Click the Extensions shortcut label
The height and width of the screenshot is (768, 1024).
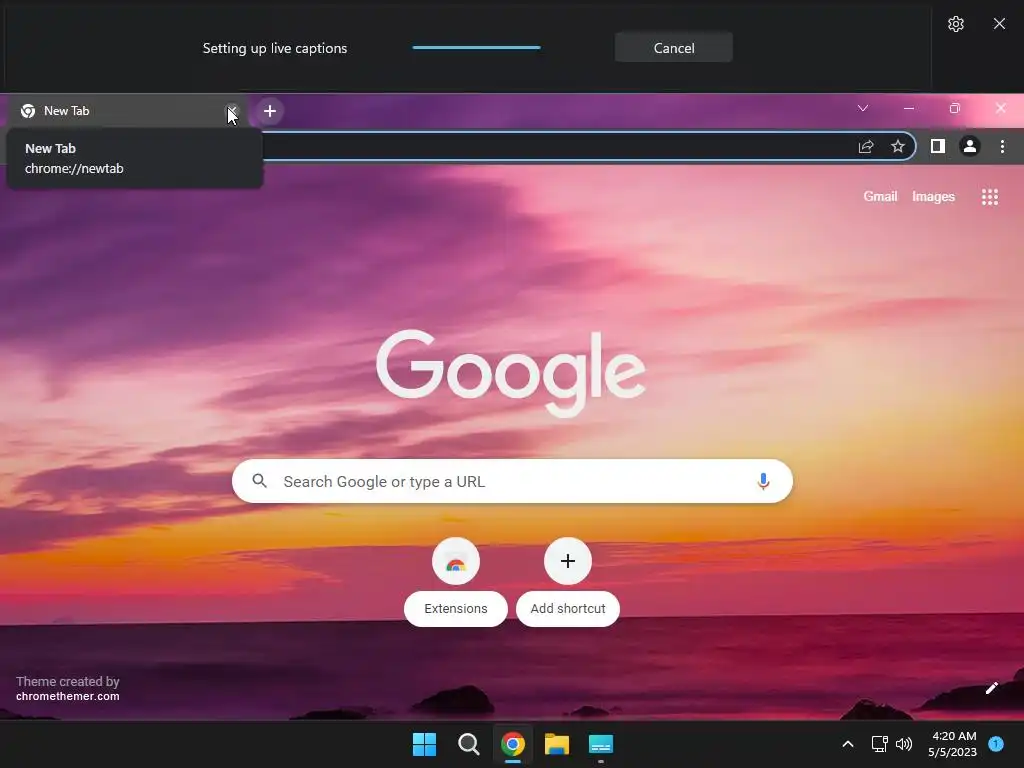456,609
